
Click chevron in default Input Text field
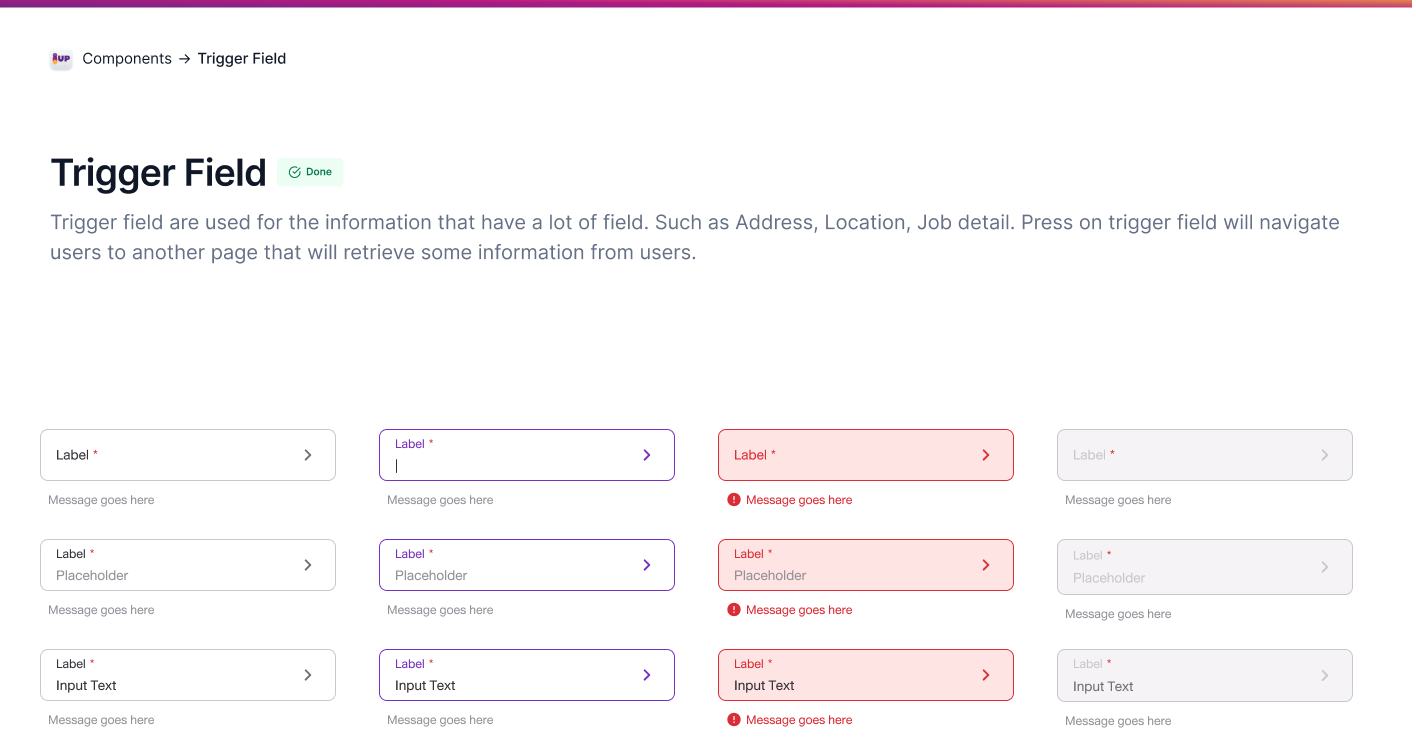pos(308,675)
